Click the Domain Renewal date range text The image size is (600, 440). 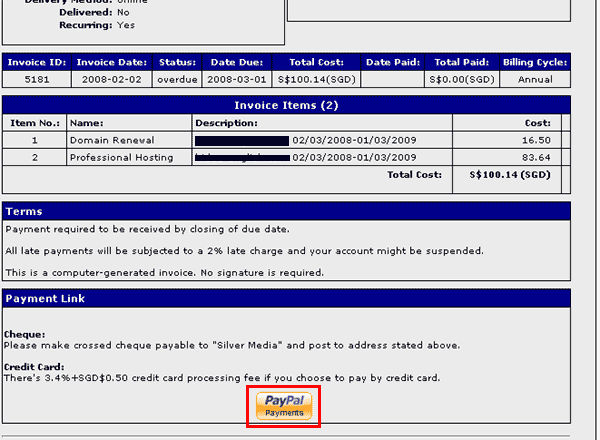[354, 140]
